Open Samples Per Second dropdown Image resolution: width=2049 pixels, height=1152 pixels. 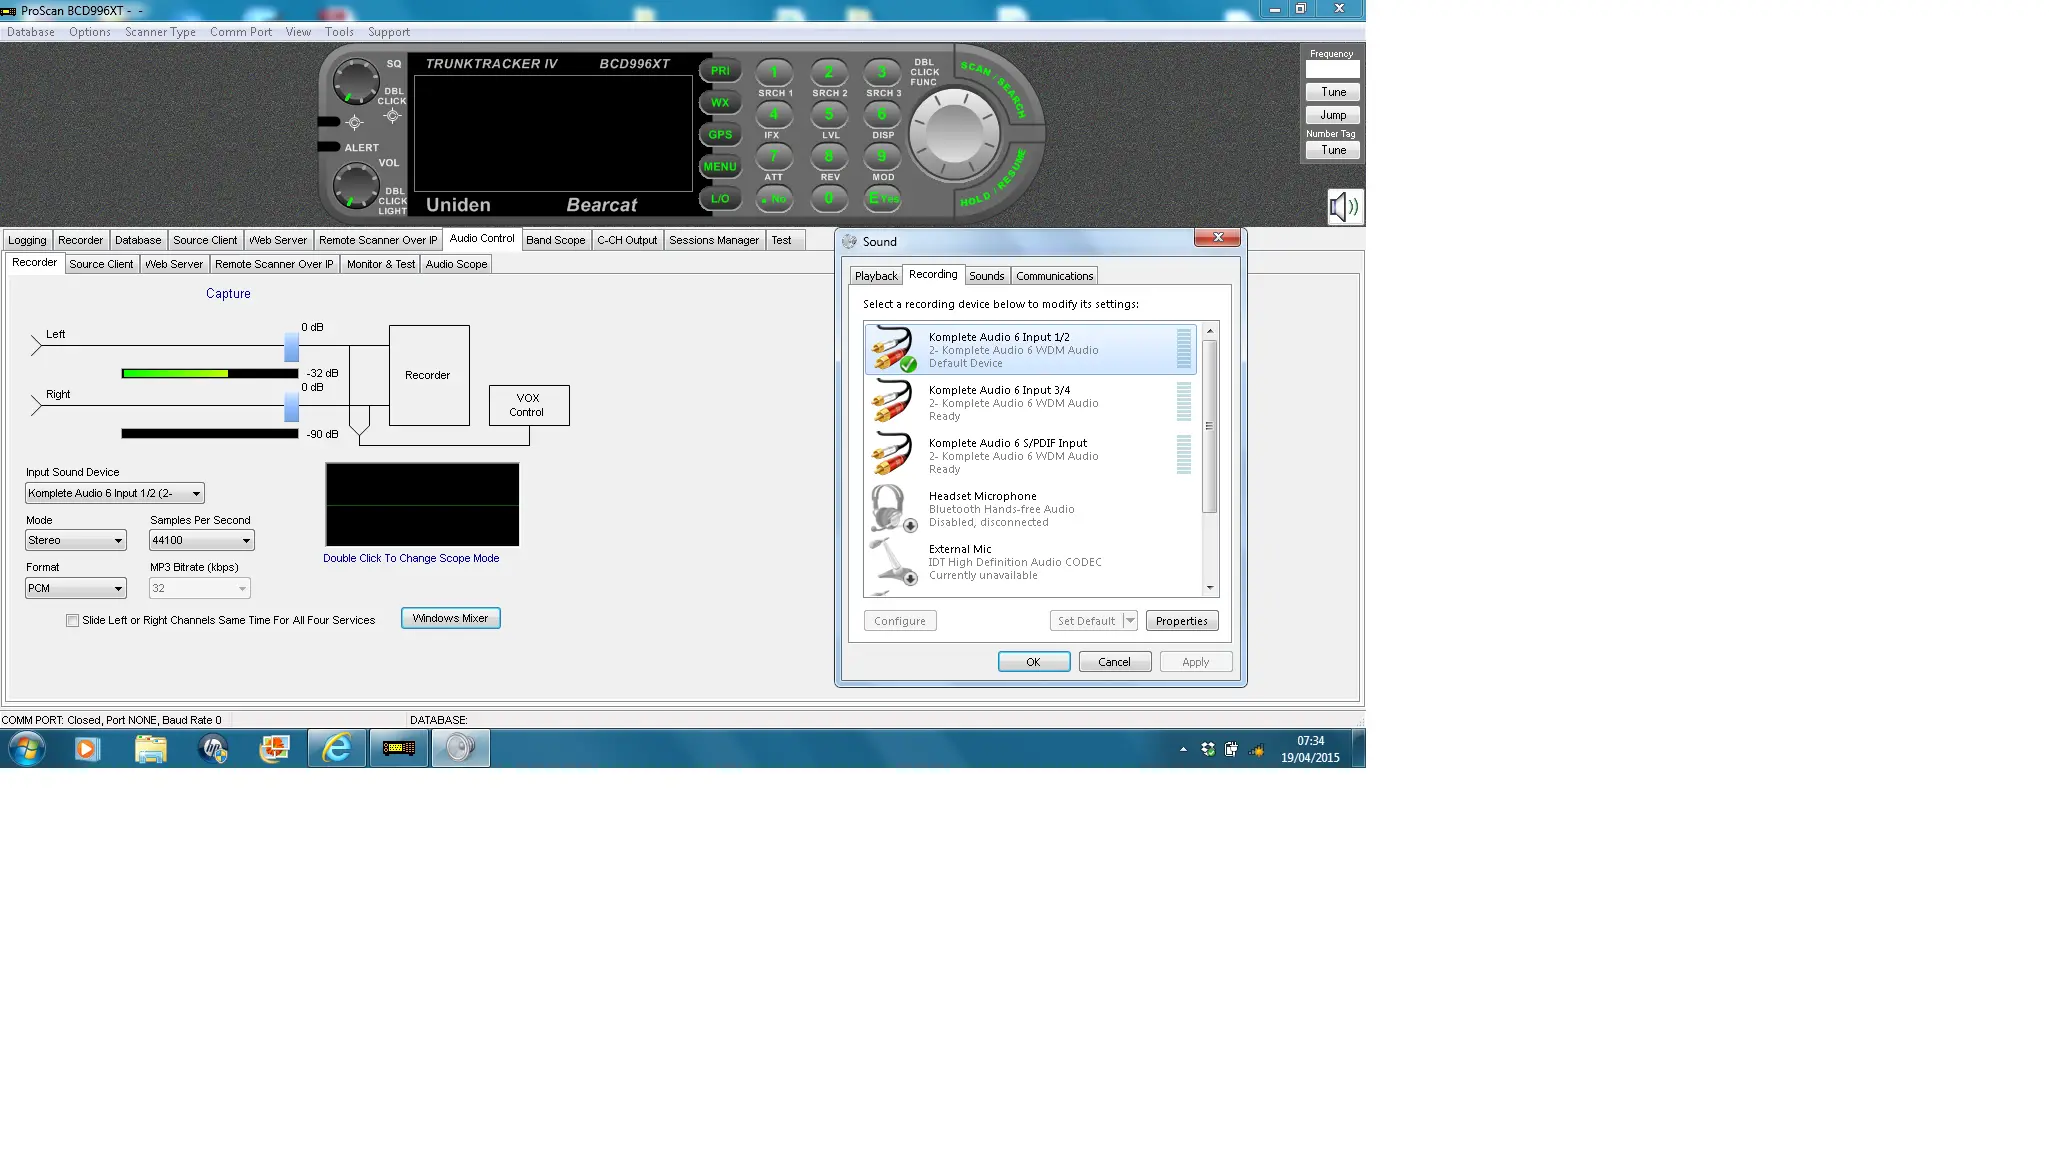click(202, 540)
